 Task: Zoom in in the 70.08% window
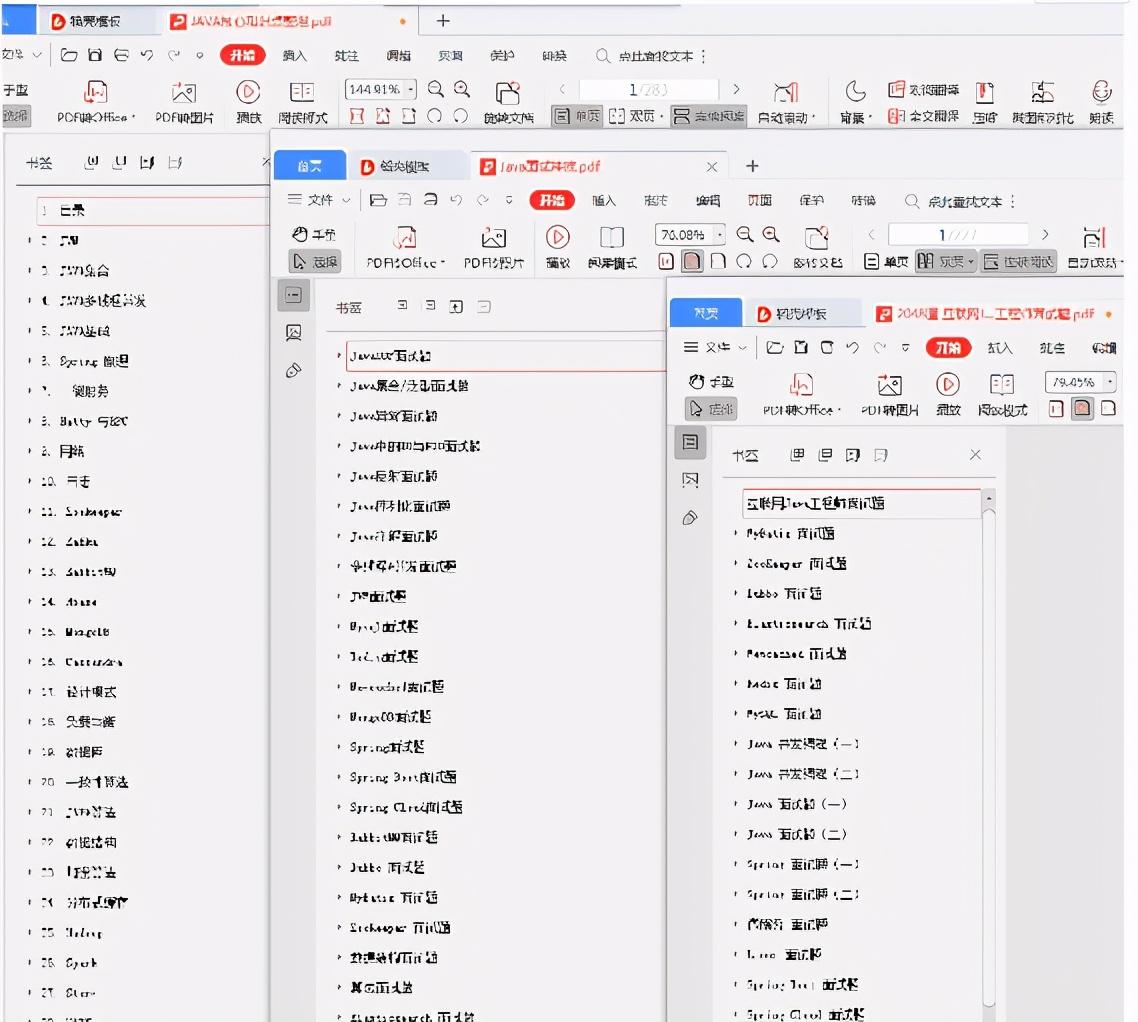771,234
